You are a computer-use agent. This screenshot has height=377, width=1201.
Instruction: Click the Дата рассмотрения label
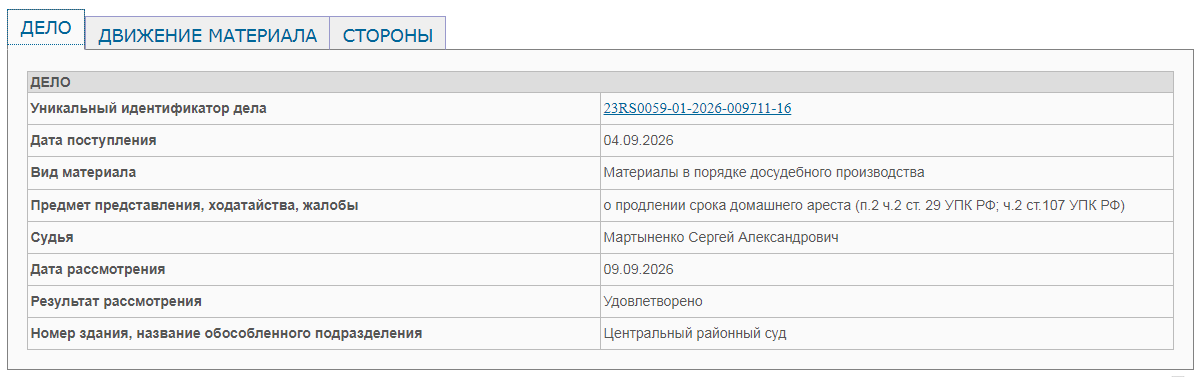(98, 269)
